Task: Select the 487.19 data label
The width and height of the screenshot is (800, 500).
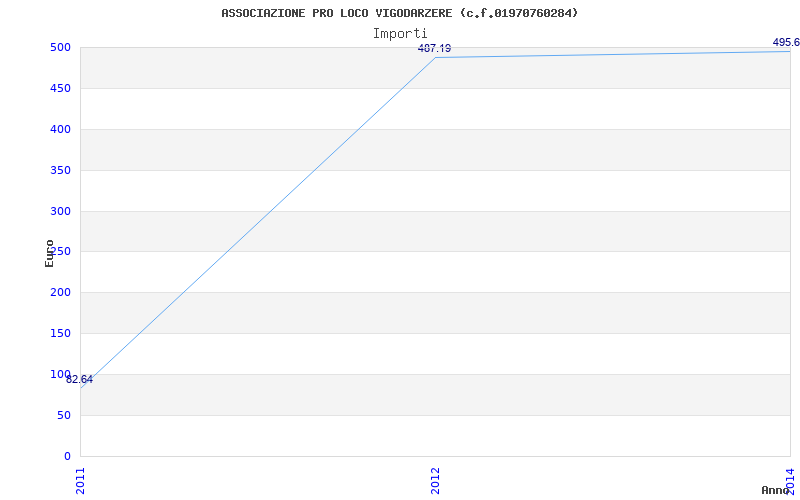Action: click(434, 48)
